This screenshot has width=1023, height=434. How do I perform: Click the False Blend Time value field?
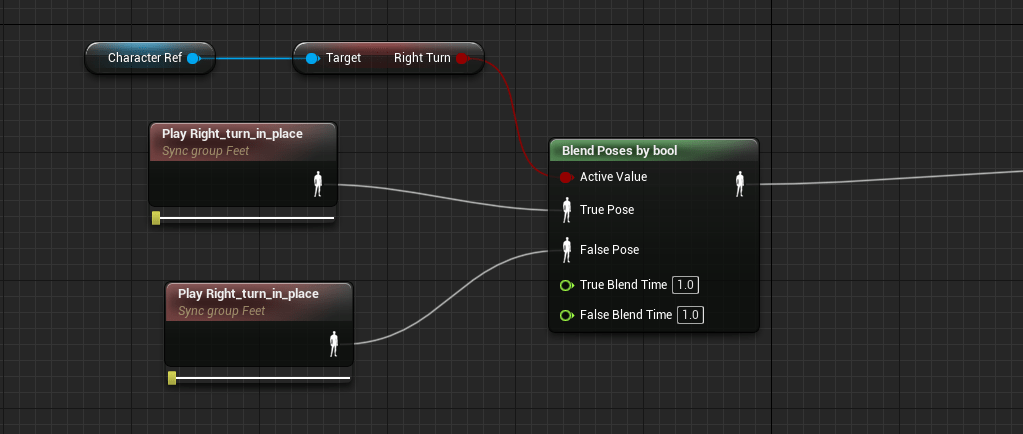pos(690,315)
